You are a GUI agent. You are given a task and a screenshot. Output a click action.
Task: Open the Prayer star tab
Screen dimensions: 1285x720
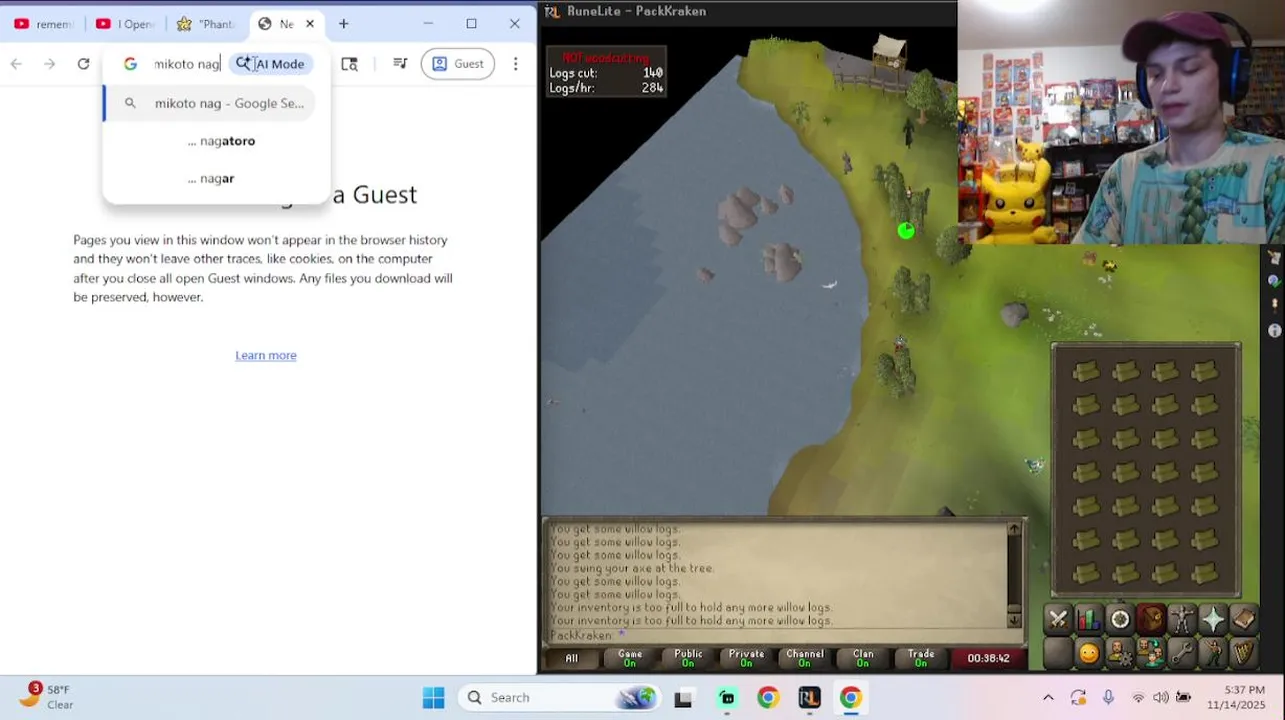pos(1213,620)
